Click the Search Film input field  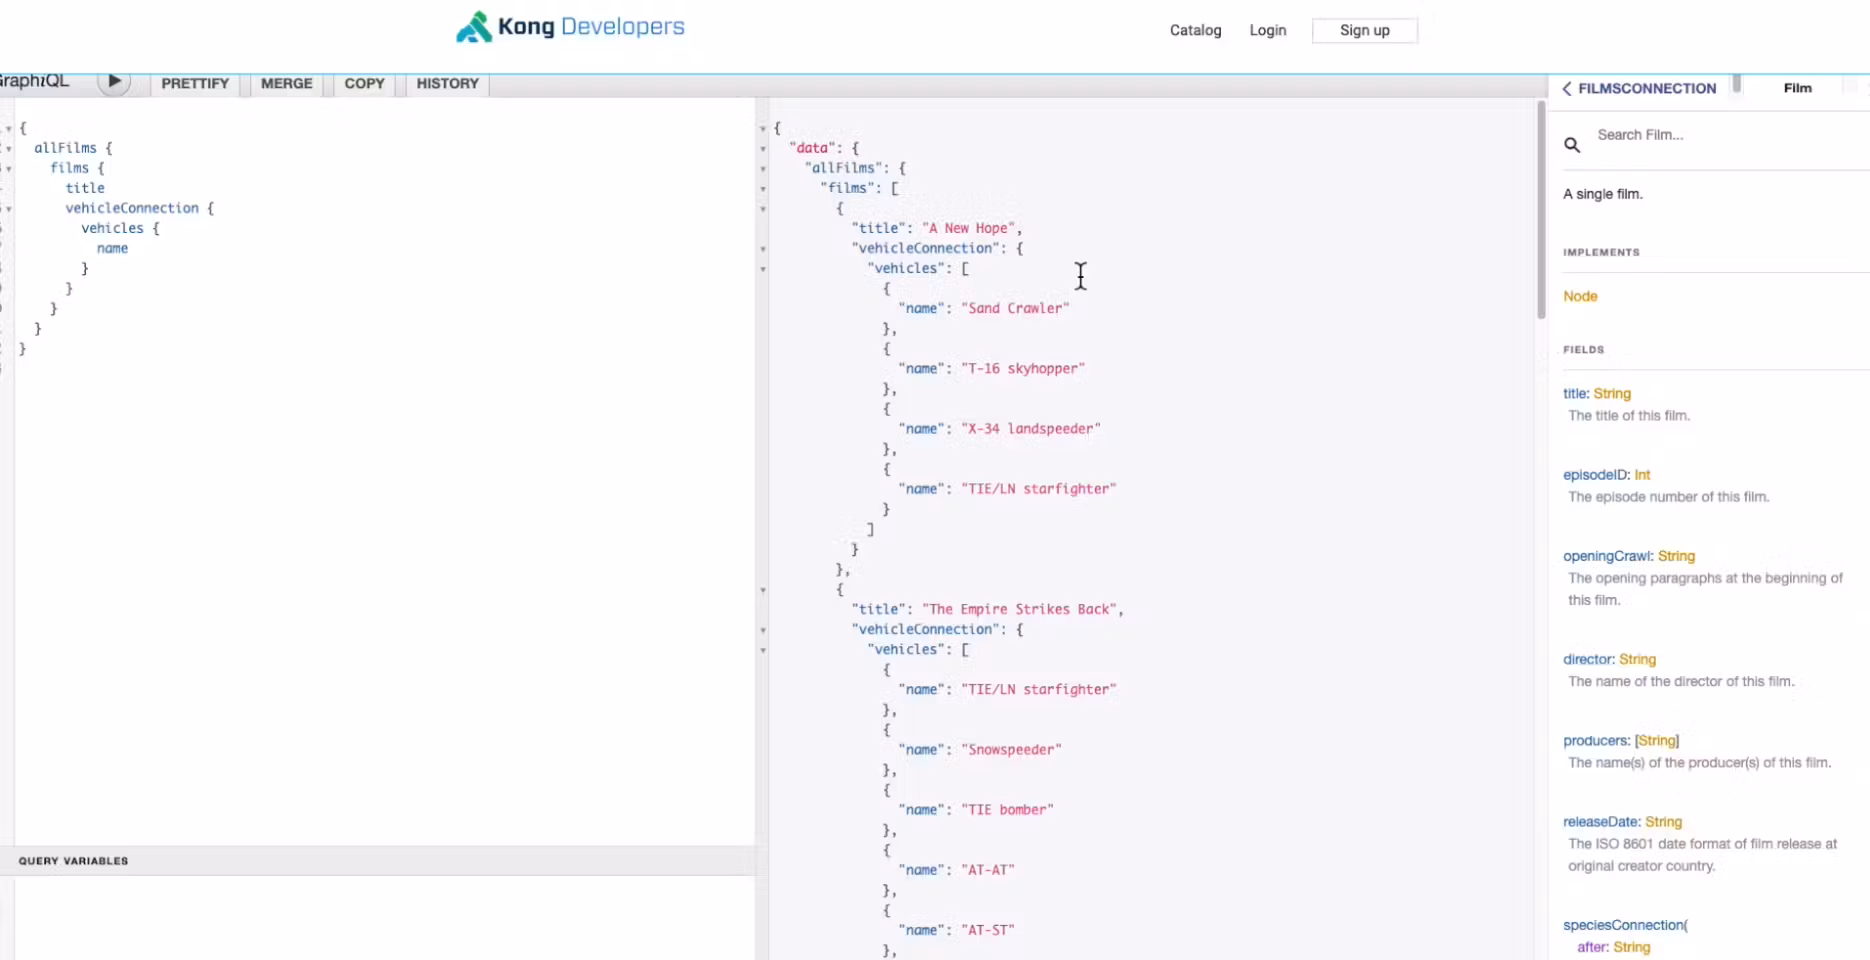(1720, 135)
